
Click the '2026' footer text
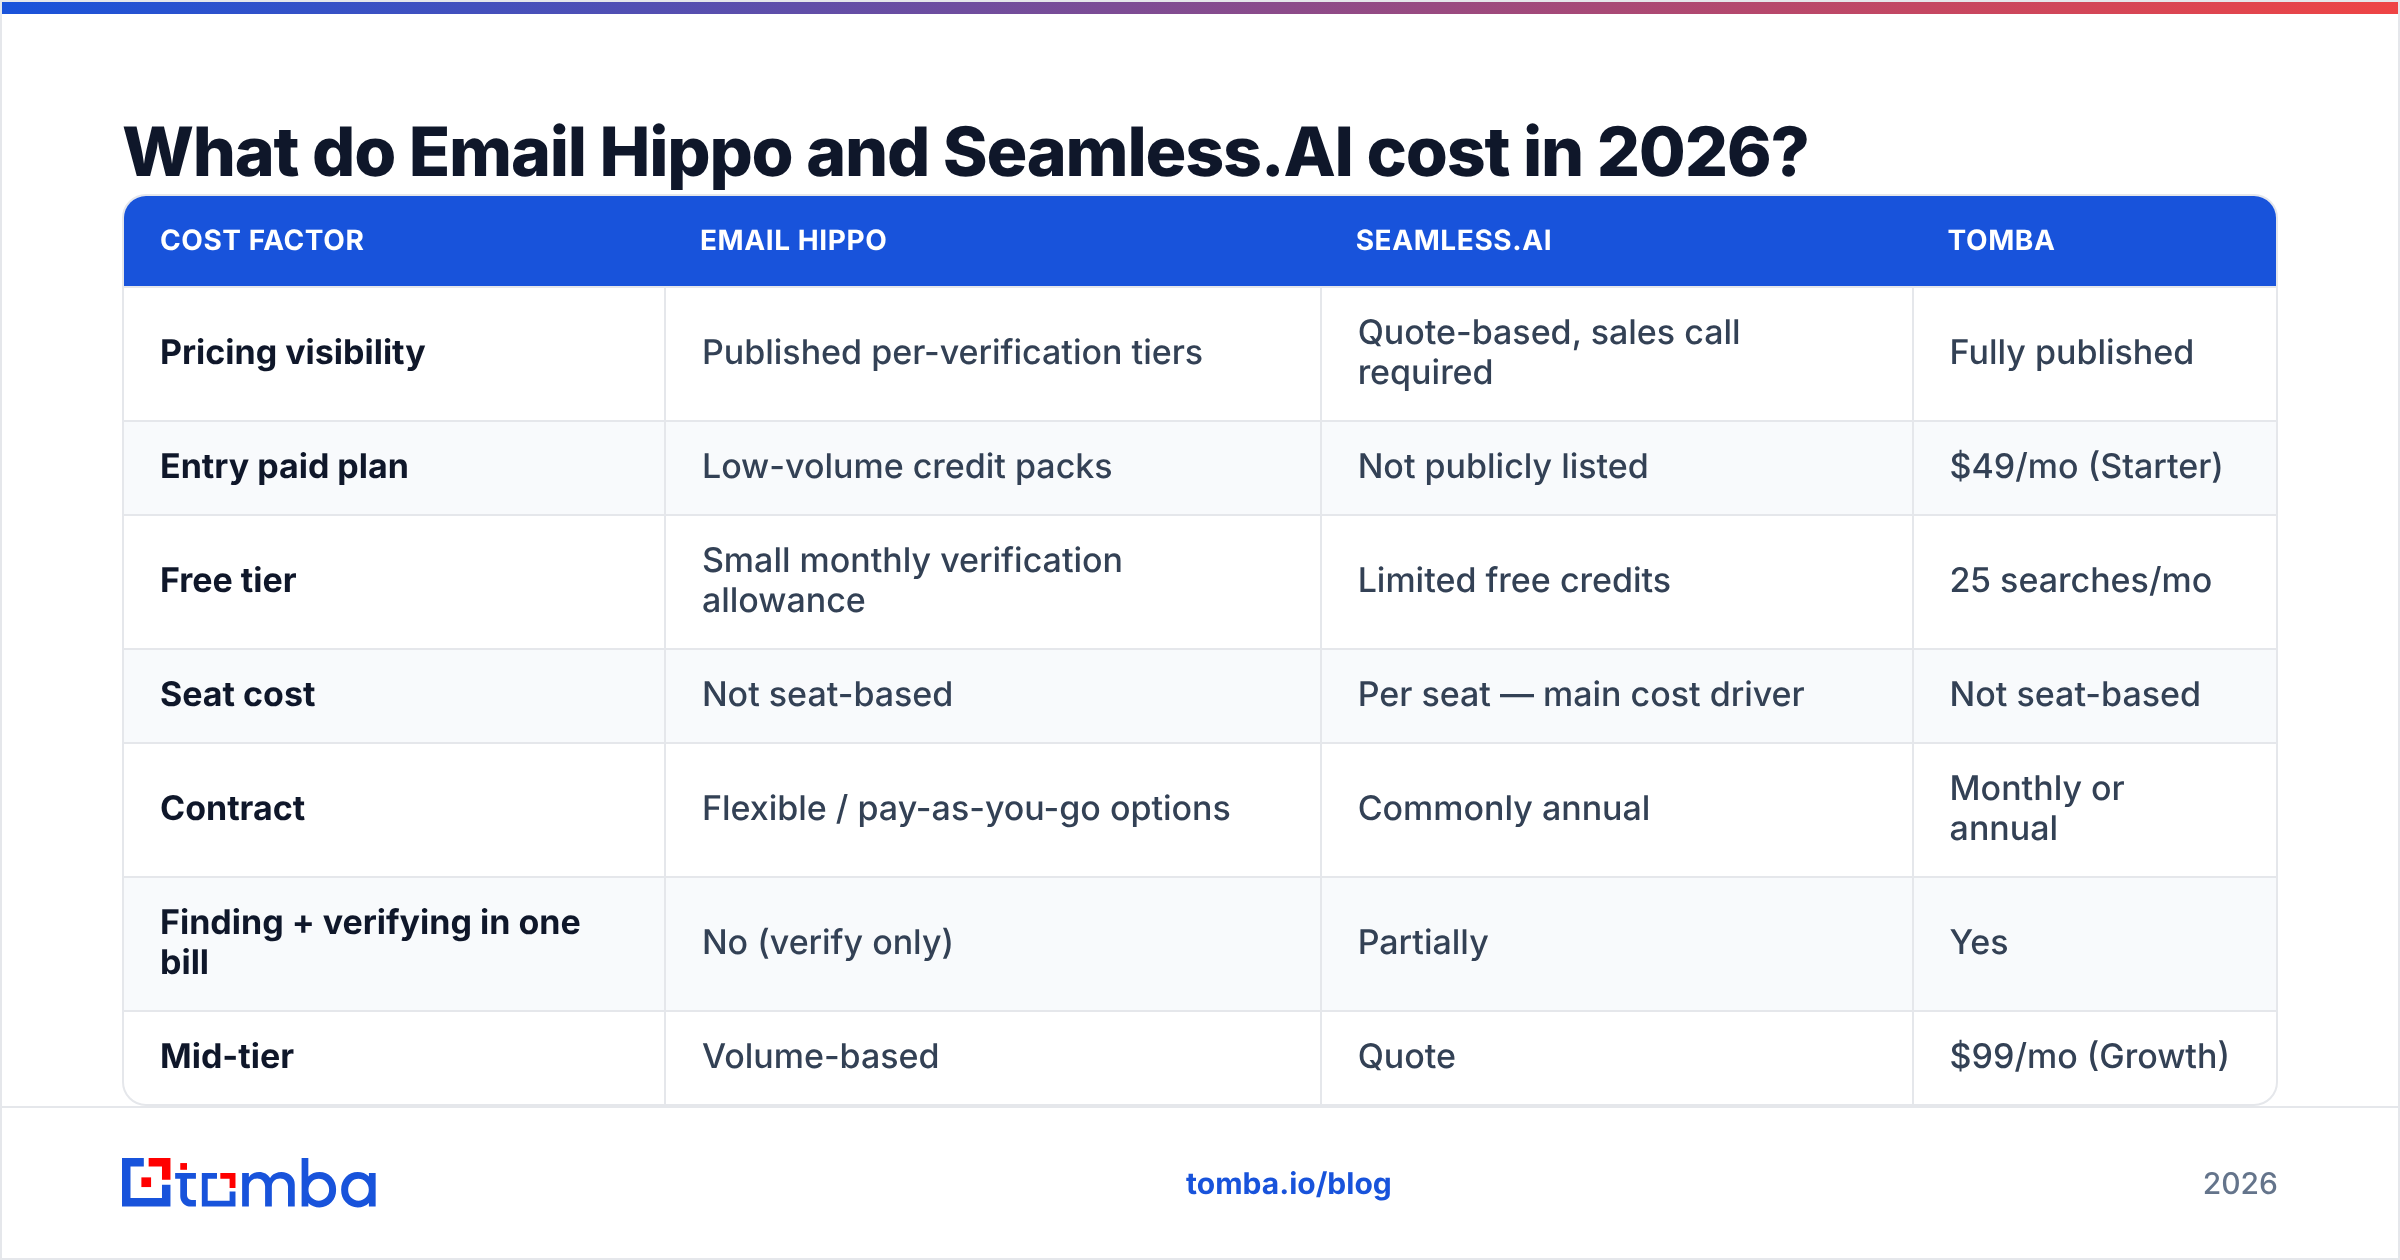[x=2240, y=1184]
